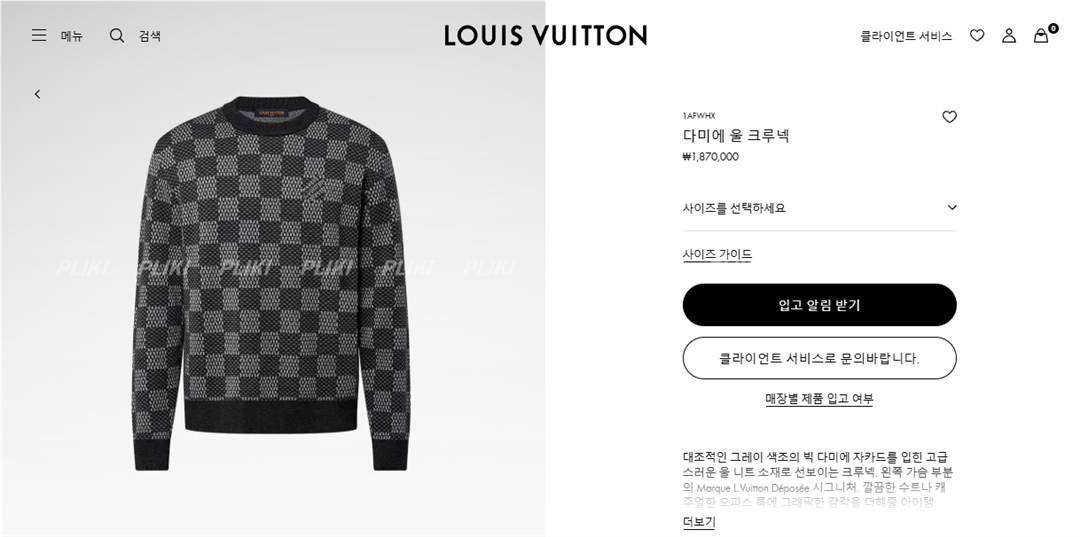Screen dimensions: 1080x537
Task: Open 클라이언트 서비스 in header
Action: point(906,36)
